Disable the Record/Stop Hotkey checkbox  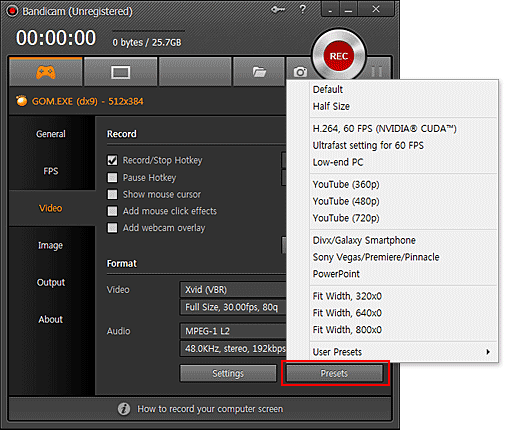(x=112, y=160)
